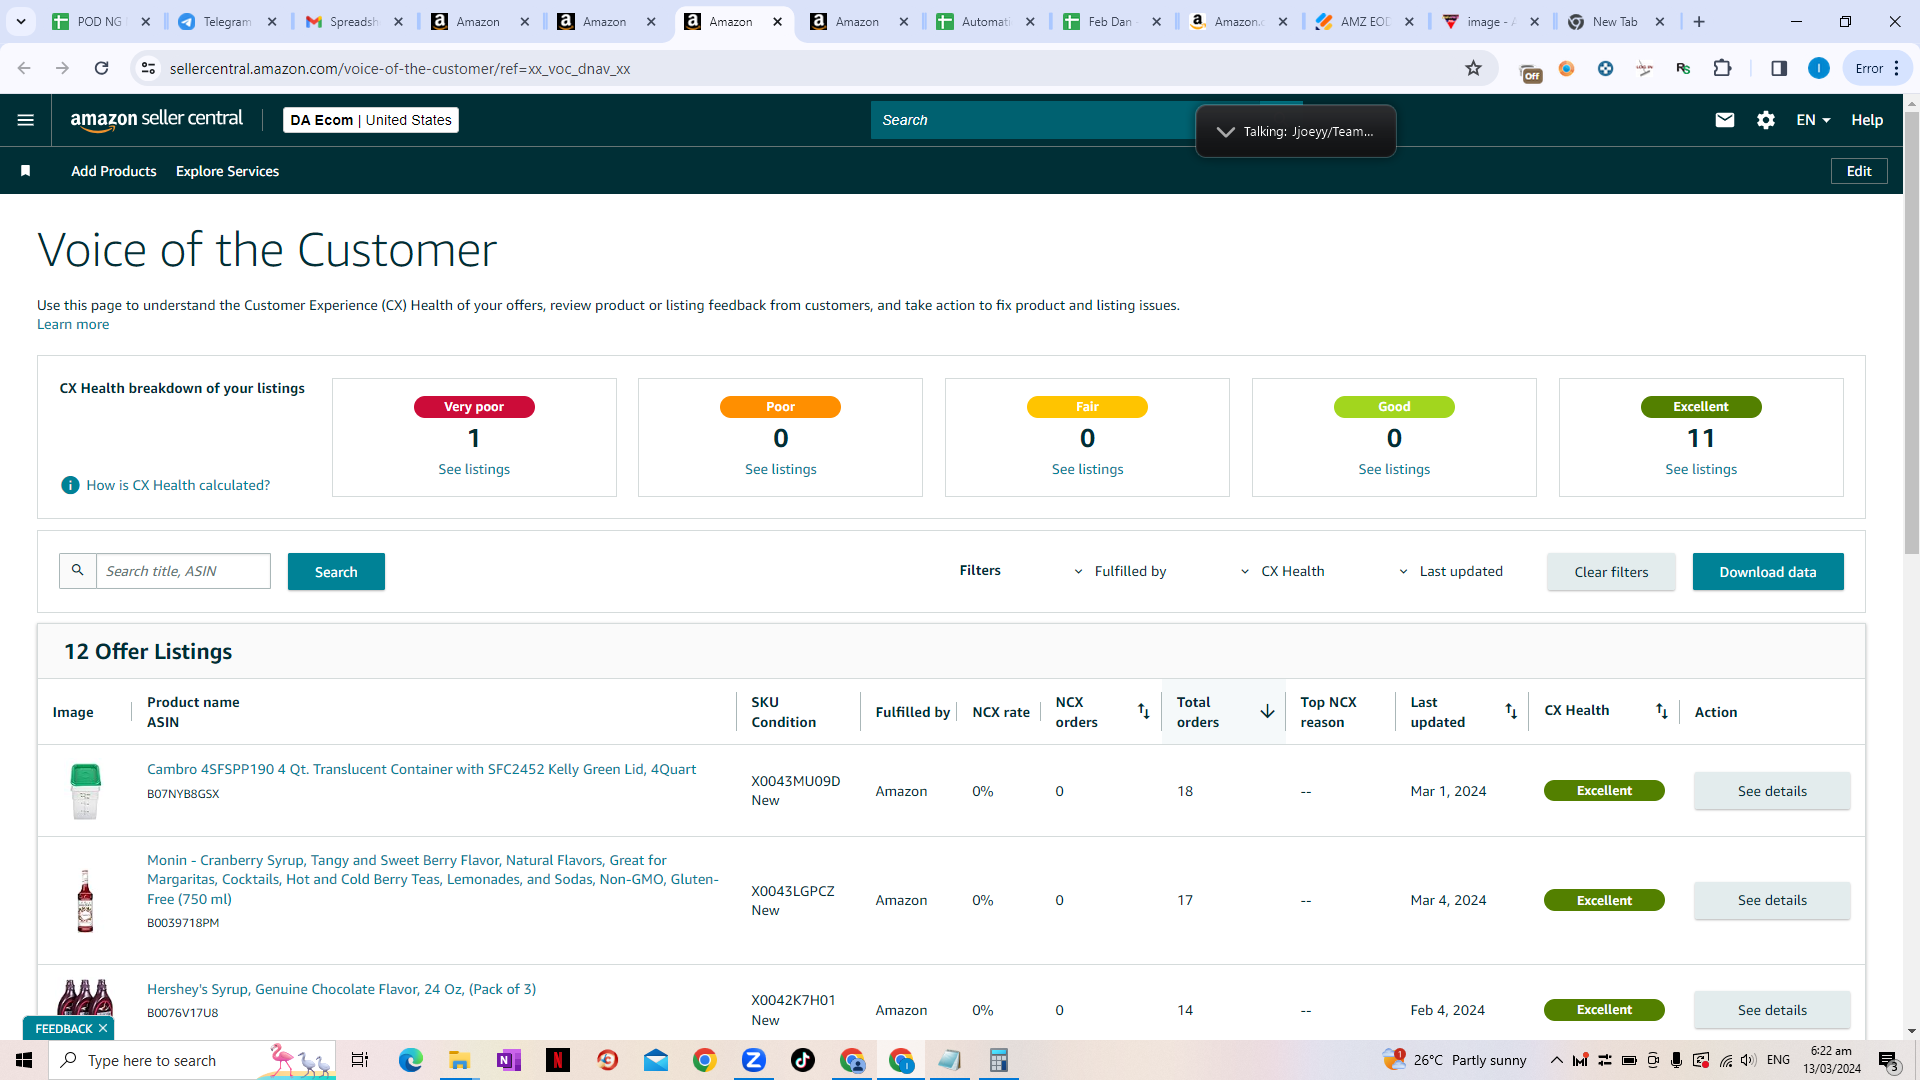Sort listings by CX Health column
The image size is (1920, 1080).
(1661, 711)
